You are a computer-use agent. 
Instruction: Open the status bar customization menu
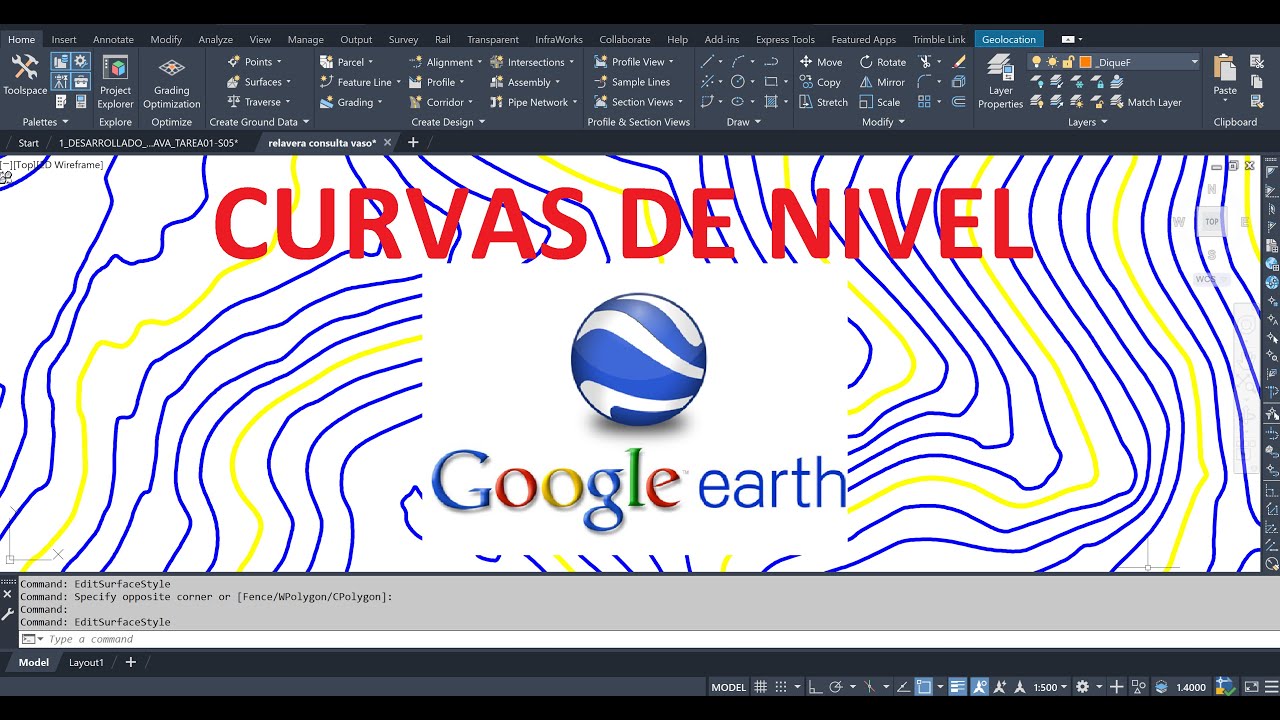click(x=1272, y=687)
